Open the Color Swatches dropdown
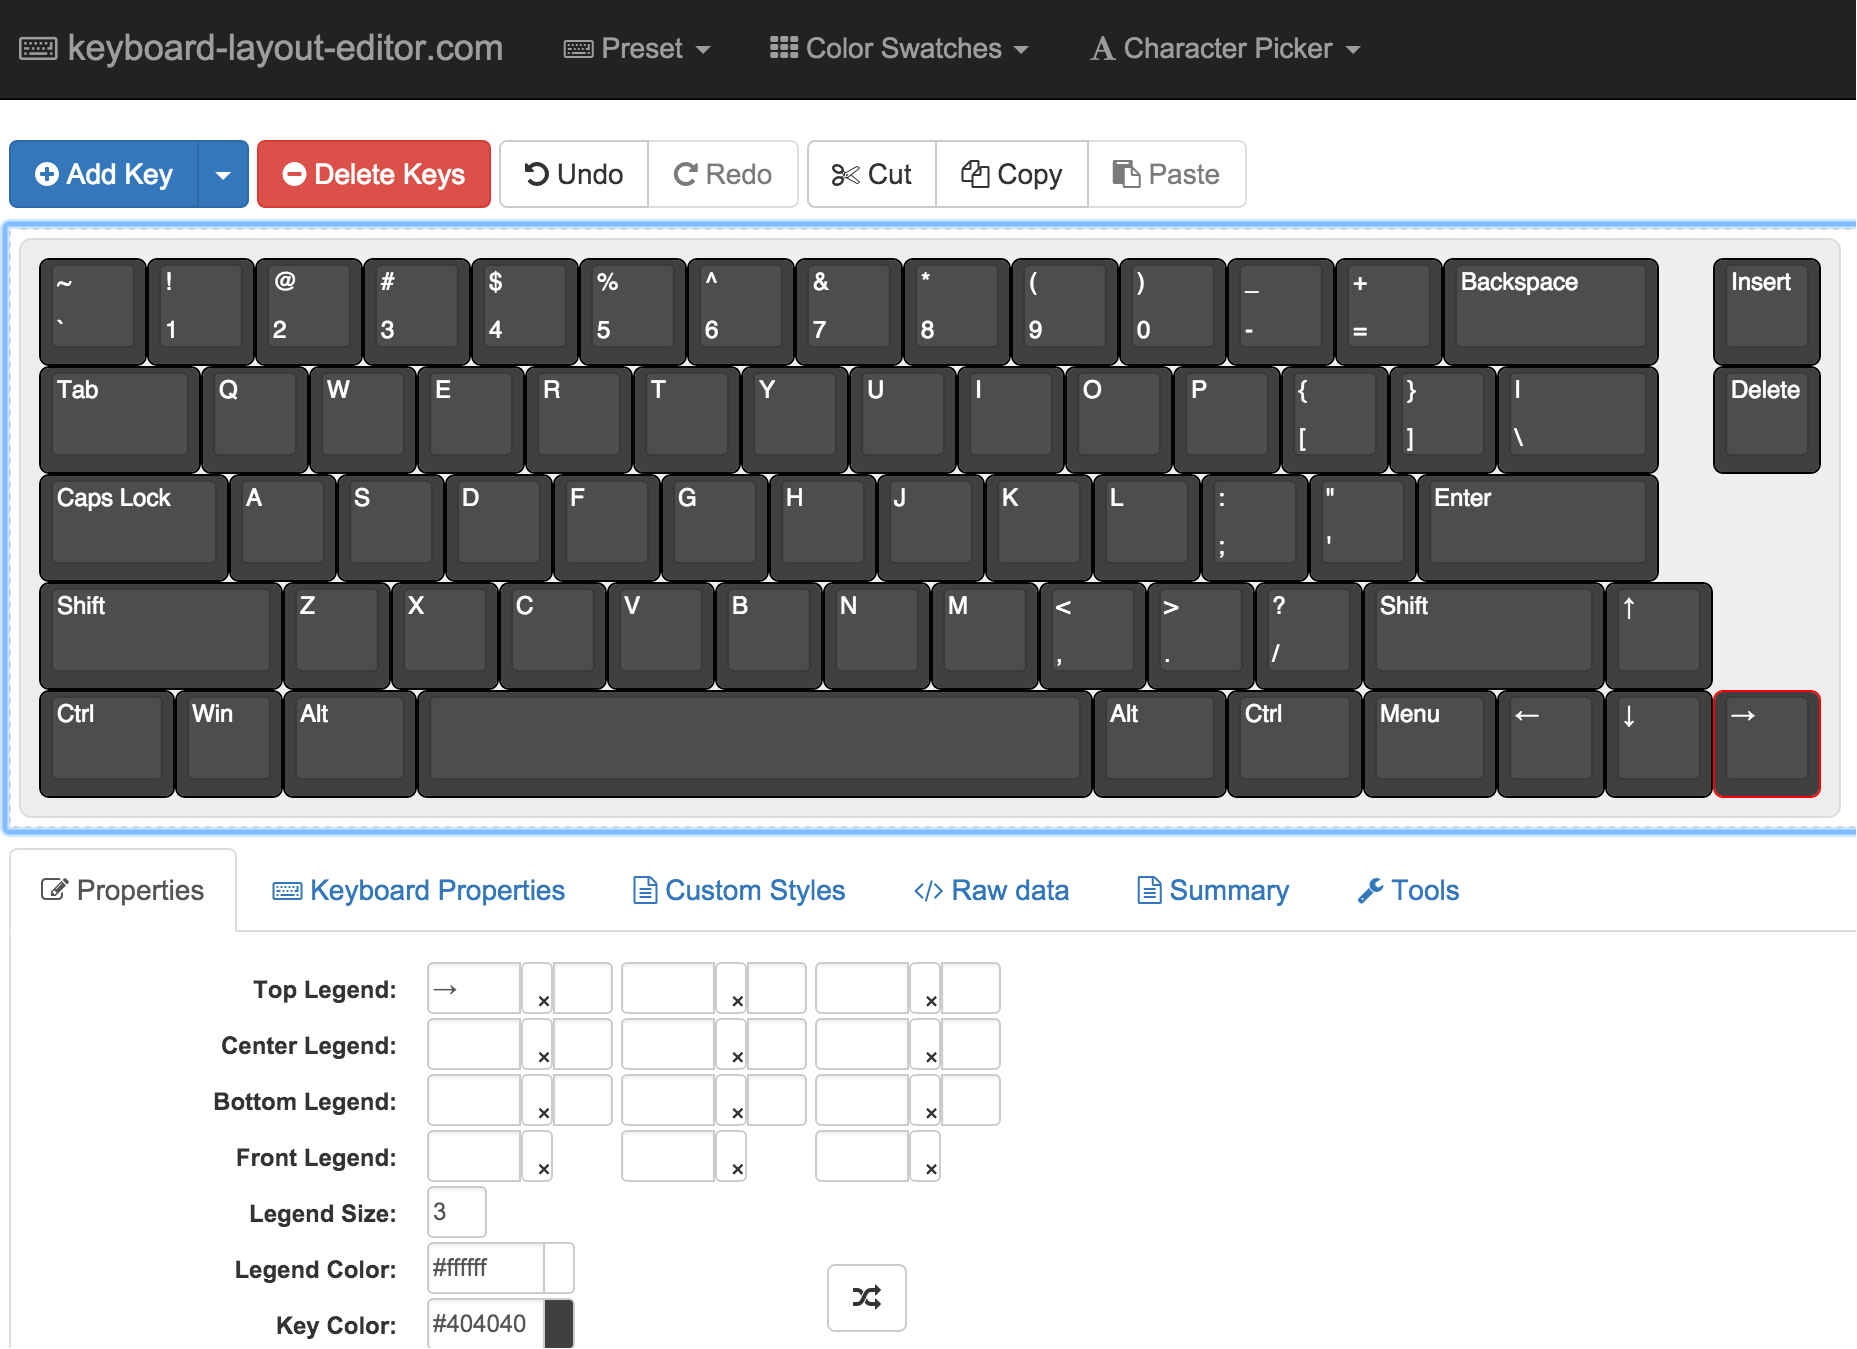The image size is (1857, 1349). coord(899,48)
